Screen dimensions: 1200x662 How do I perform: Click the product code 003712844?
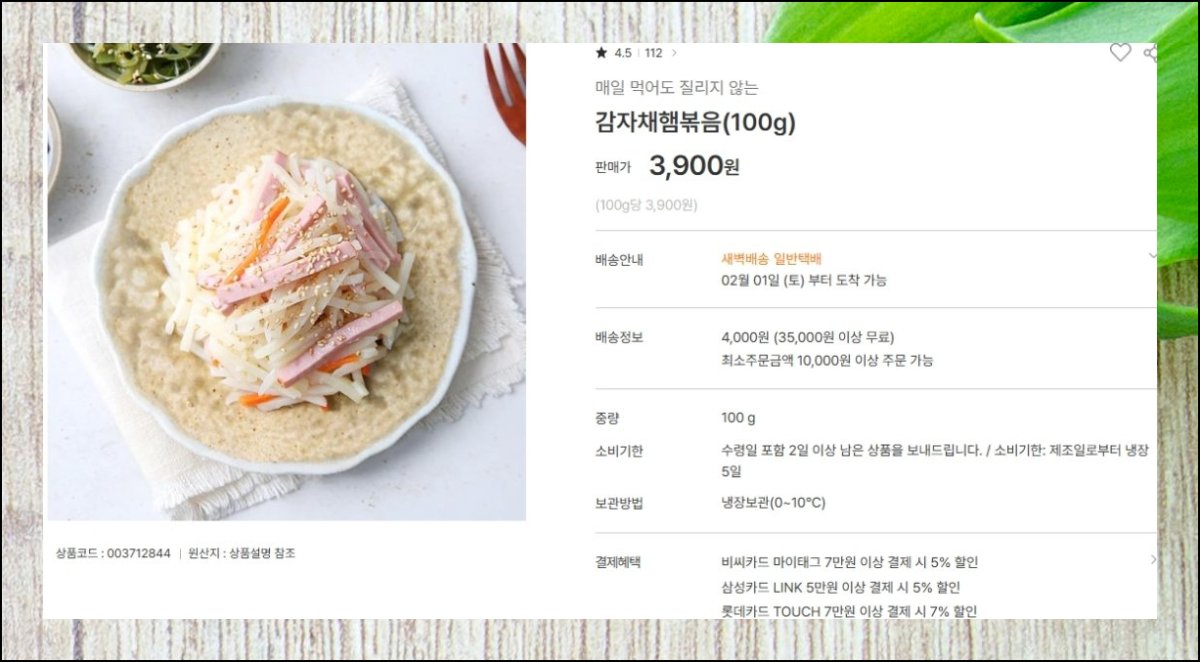pos(113,553)
